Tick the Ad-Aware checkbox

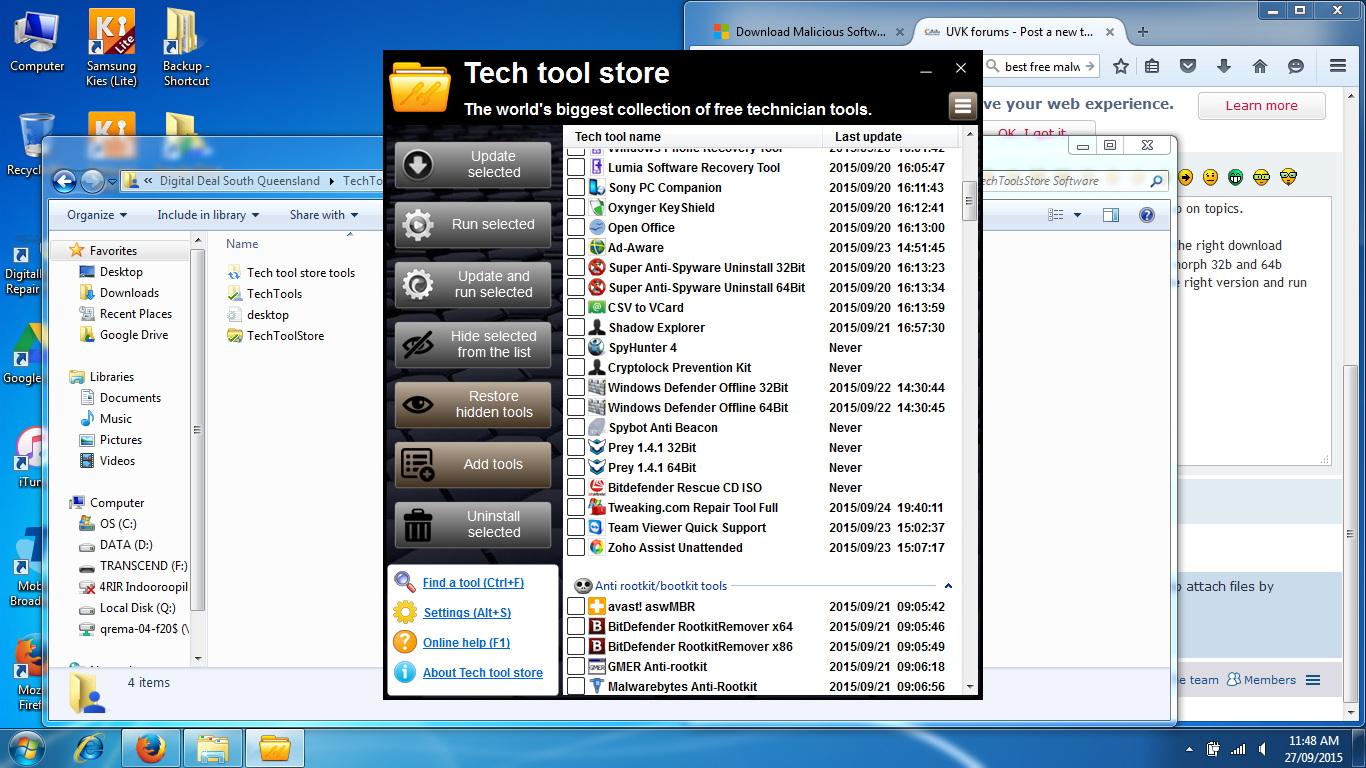point(576,247)
